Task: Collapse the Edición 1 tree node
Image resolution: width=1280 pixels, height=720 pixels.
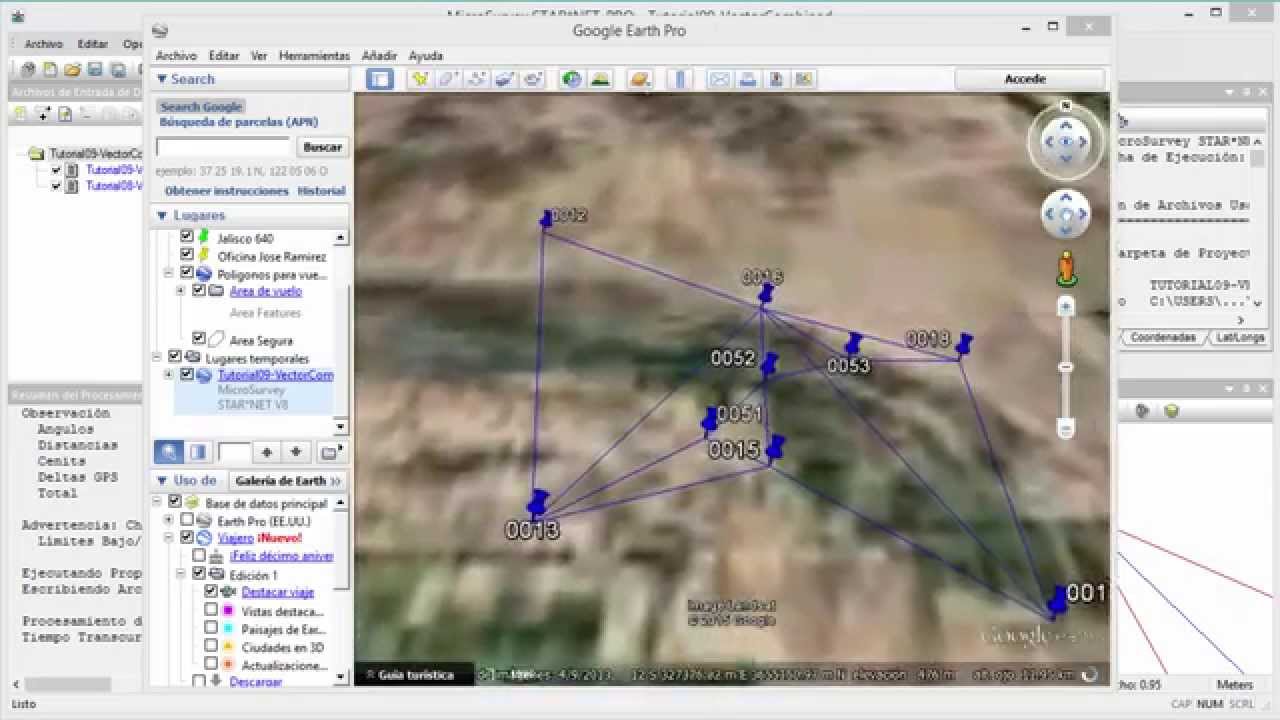Action: [181, 574]
